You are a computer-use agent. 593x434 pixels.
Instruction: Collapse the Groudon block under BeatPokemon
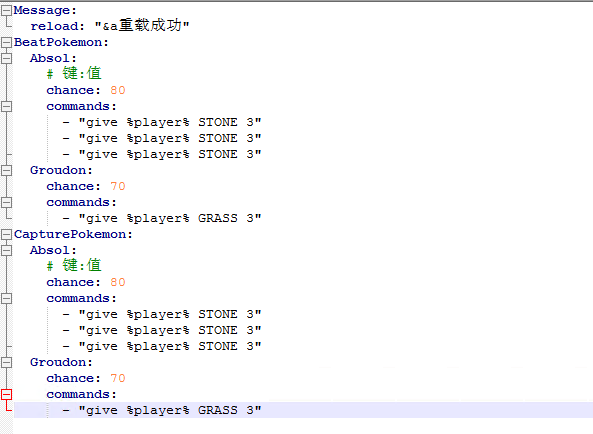coord(6,170)
